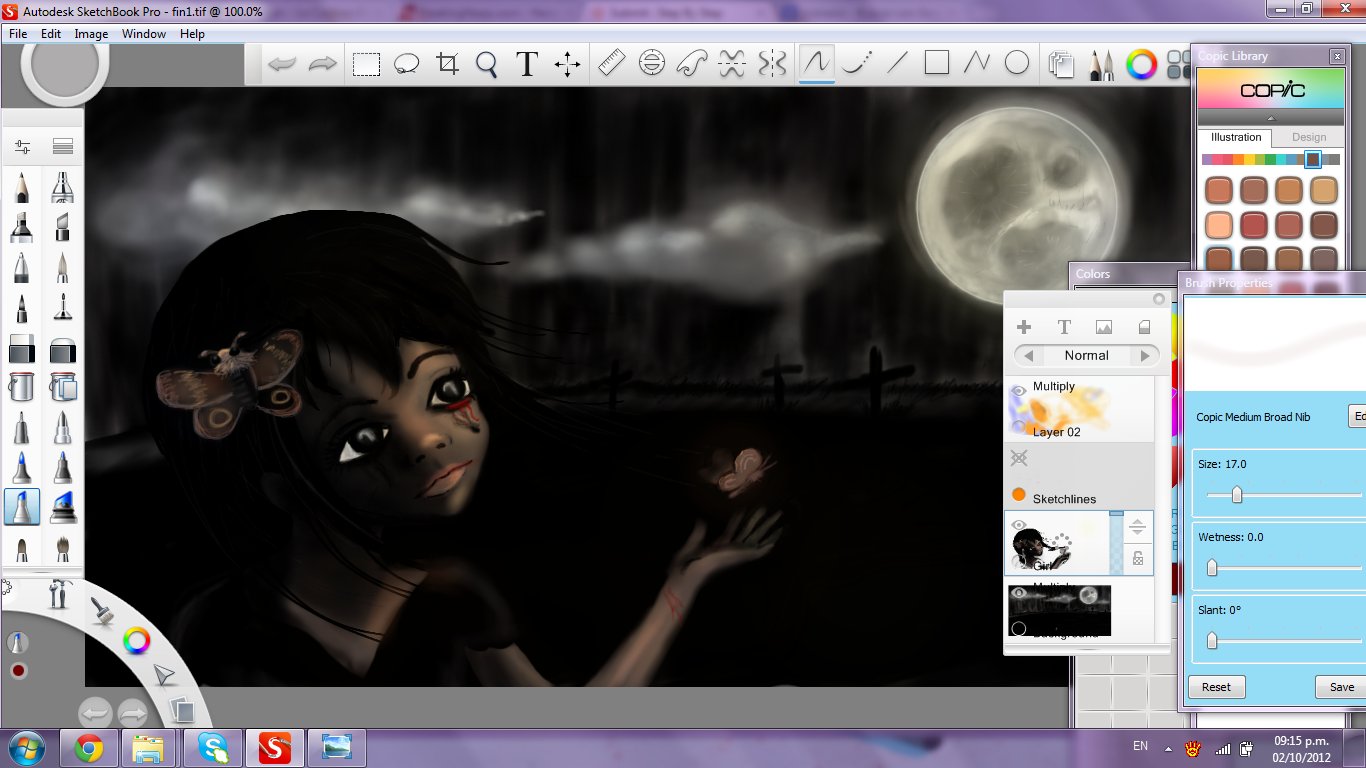Viewport: 1366px width, 768px height.
Task: Open the Window menu
Action: click(144, 34)
